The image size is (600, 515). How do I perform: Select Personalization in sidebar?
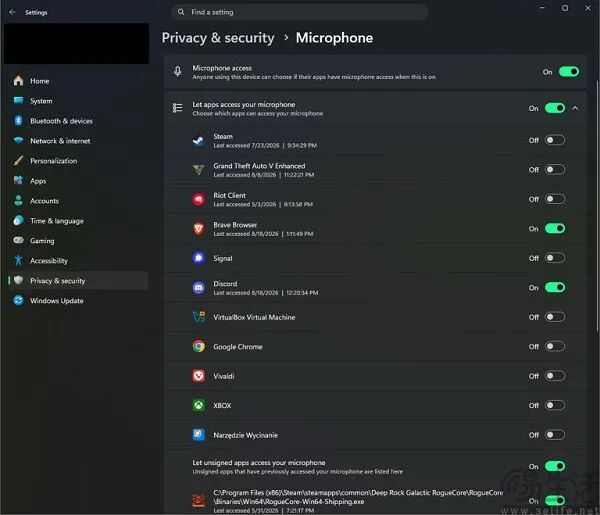(78, 161)
